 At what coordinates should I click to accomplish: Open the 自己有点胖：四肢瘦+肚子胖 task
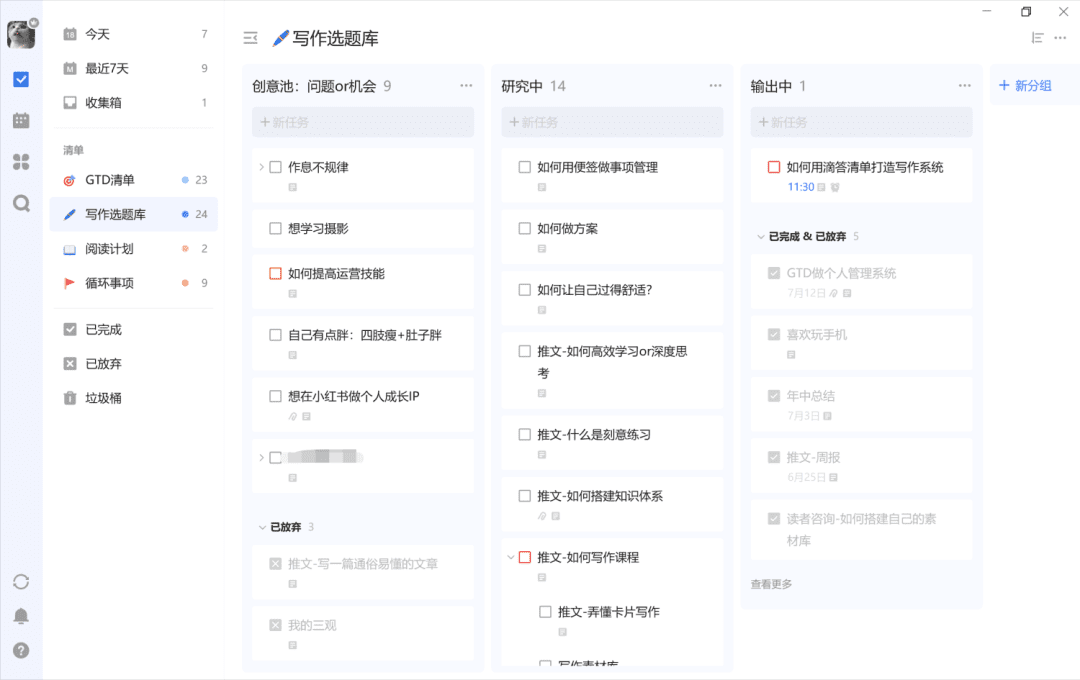tap(363, 344)
